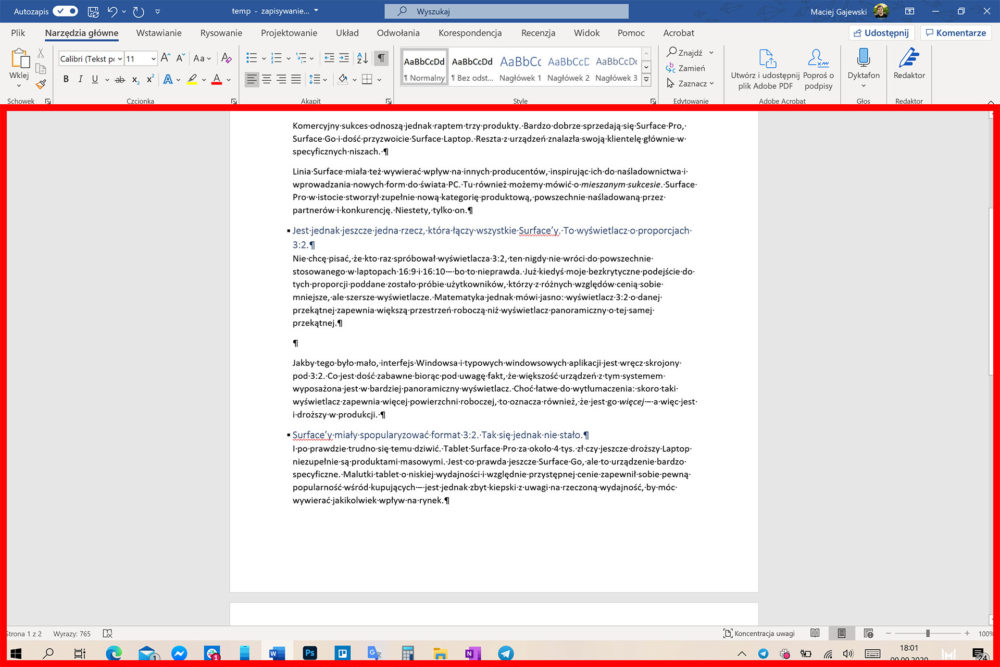The width and height of the screenshot is (1000, 667).
Task: Increase font size with the grow font icon
Action: (x=165, y=58)
